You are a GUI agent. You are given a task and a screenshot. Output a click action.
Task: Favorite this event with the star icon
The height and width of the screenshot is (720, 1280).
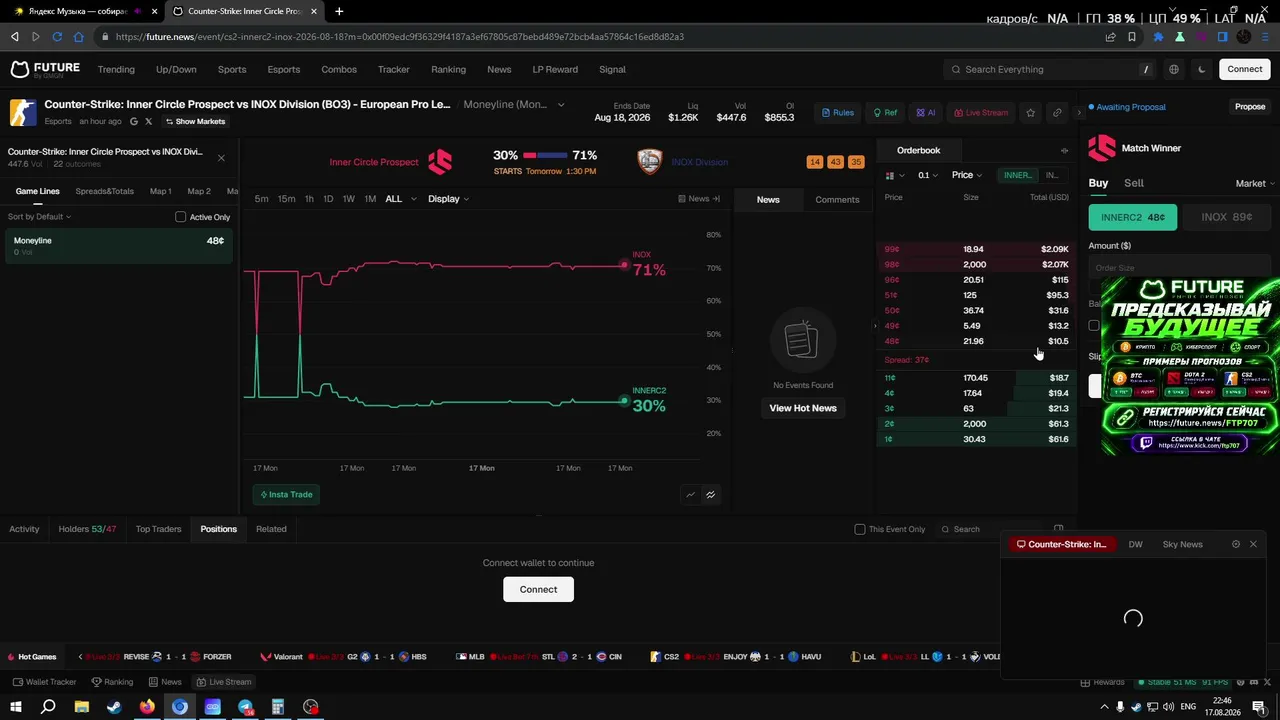point(1031,112)
